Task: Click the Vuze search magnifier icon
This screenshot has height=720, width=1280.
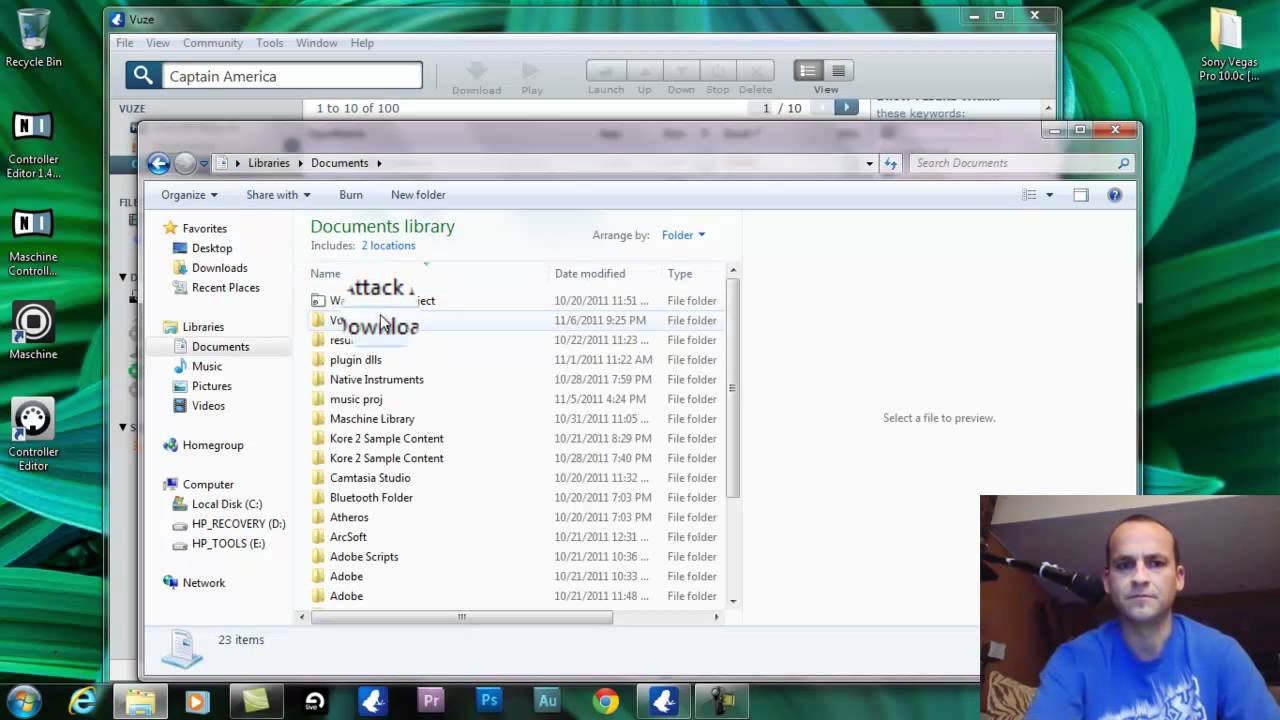Action: click(x=143, y=76)
